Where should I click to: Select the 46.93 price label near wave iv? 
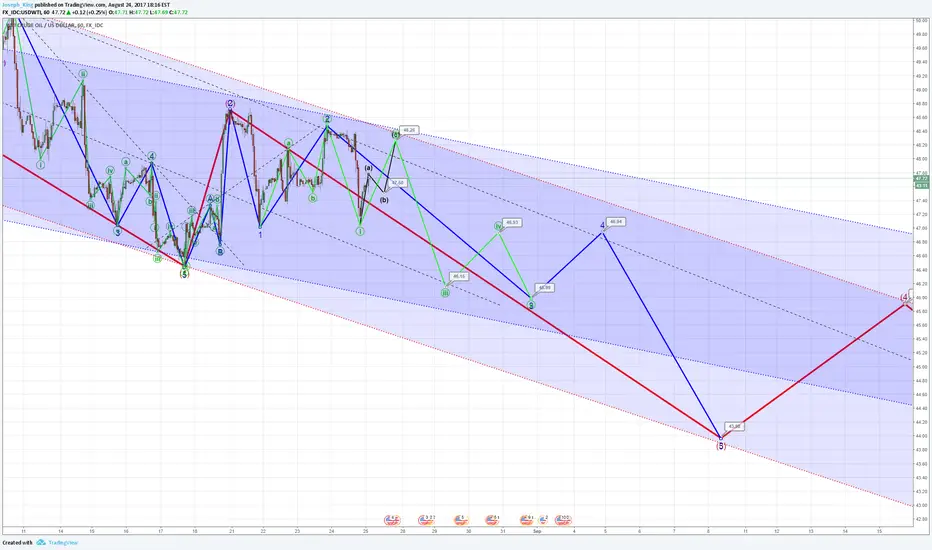[x=512, y=223]
